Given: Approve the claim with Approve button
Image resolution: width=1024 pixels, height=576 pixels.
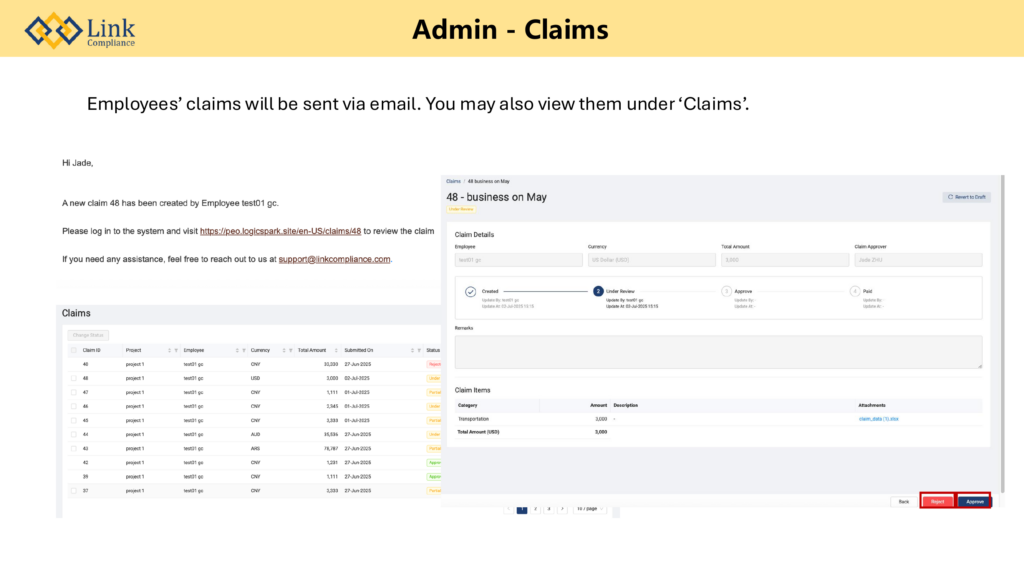Looking at the screenshot, I should 974,501.
